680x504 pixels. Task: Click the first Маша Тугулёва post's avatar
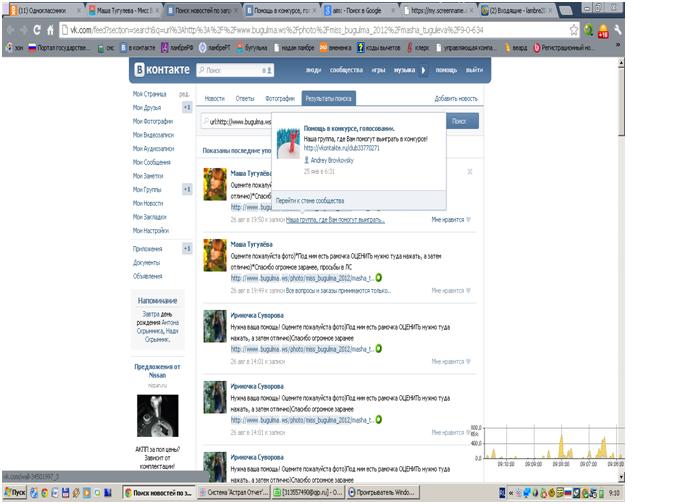coord(215,184)
